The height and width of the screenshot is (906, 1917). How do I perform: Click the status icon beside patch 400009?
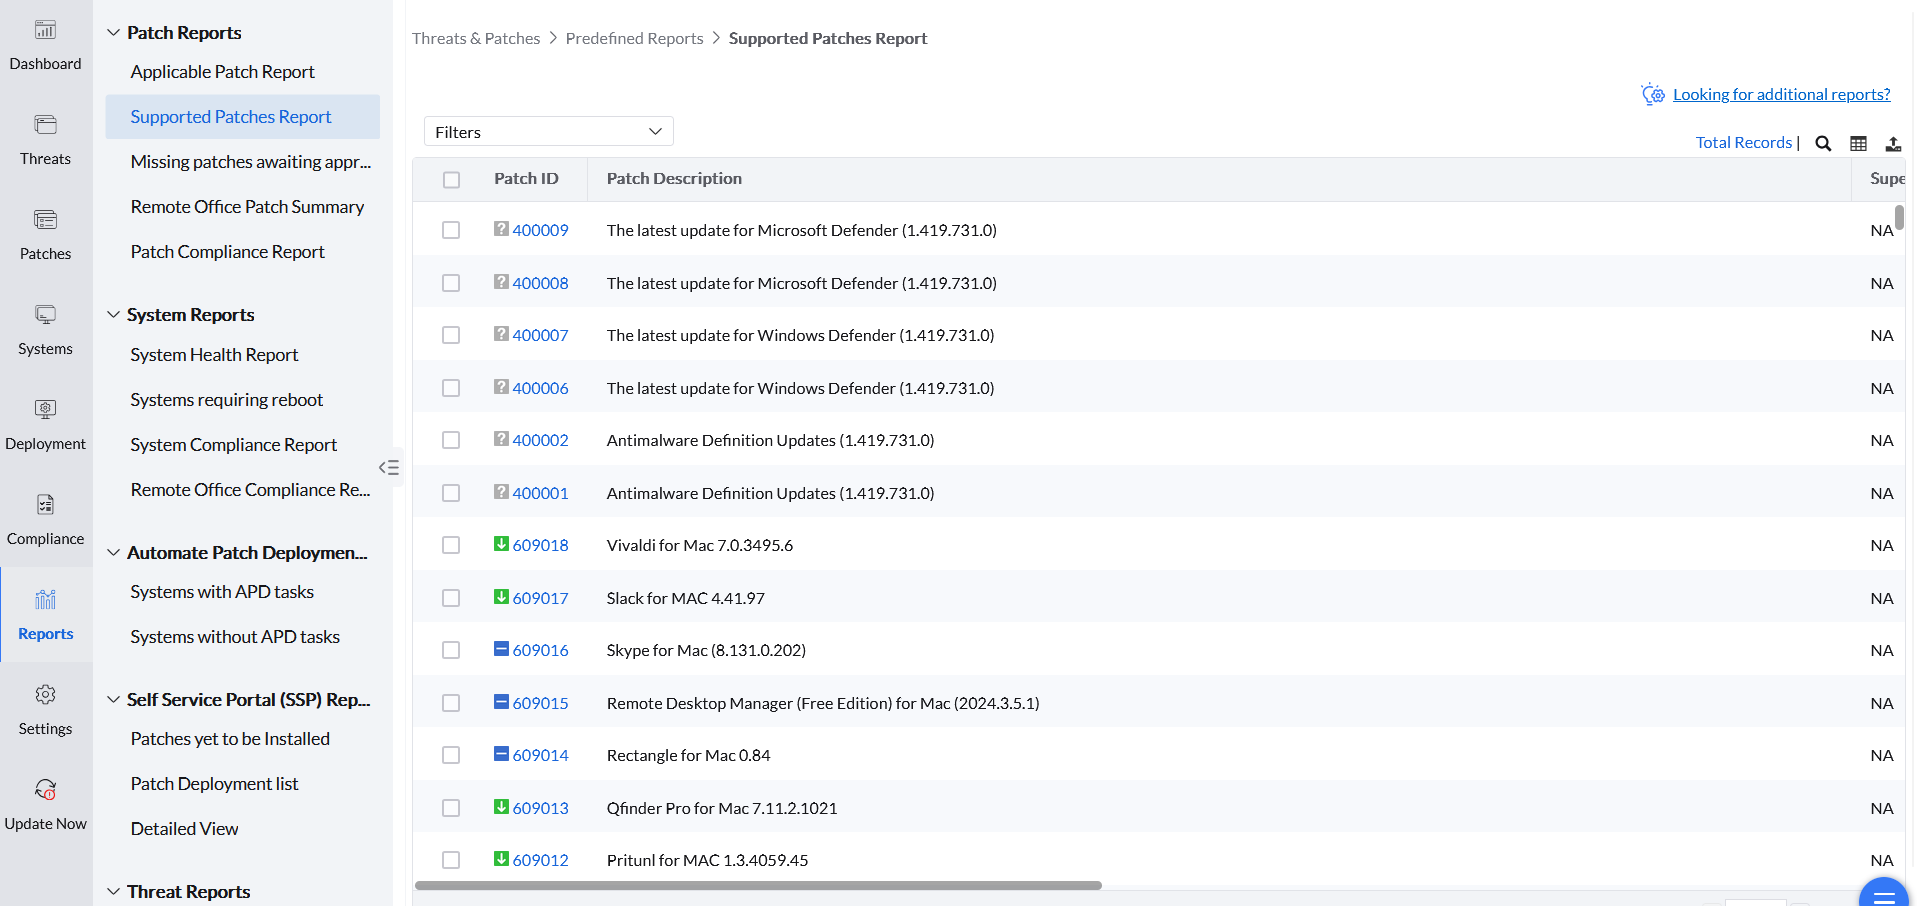501,229
